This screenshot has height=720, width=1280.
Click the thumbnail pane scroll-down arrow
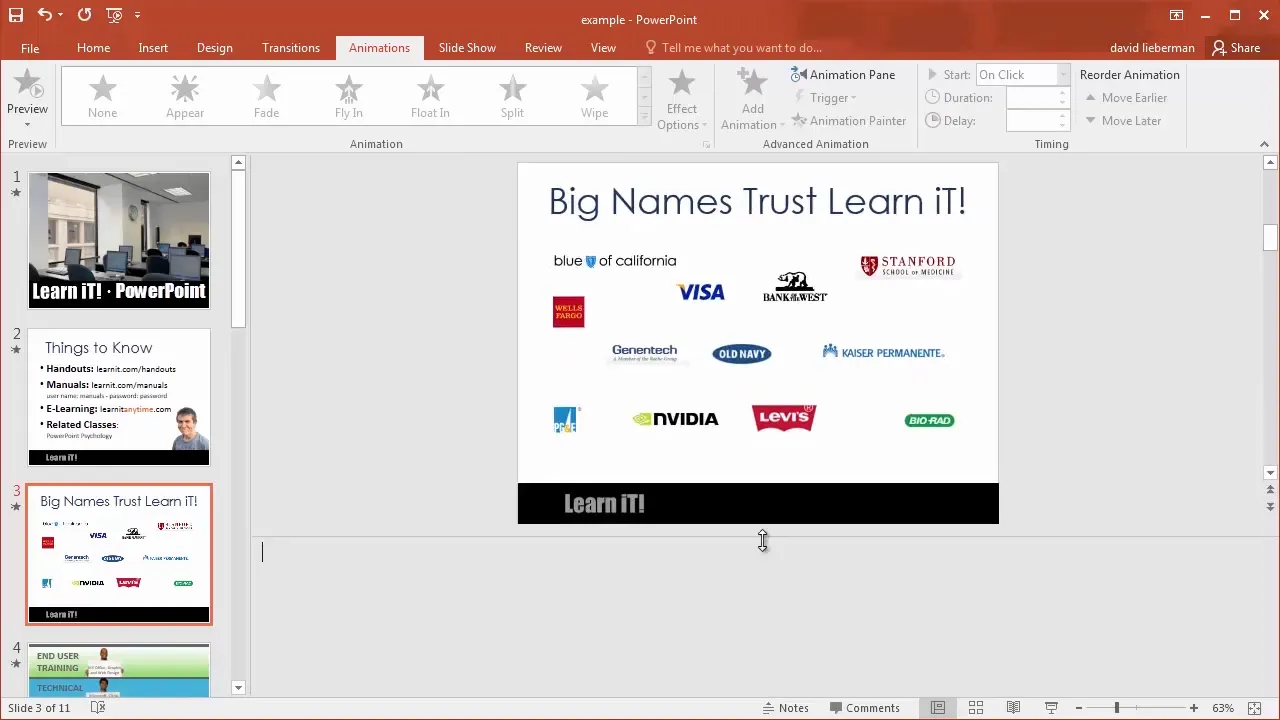(x=238, y=688)
